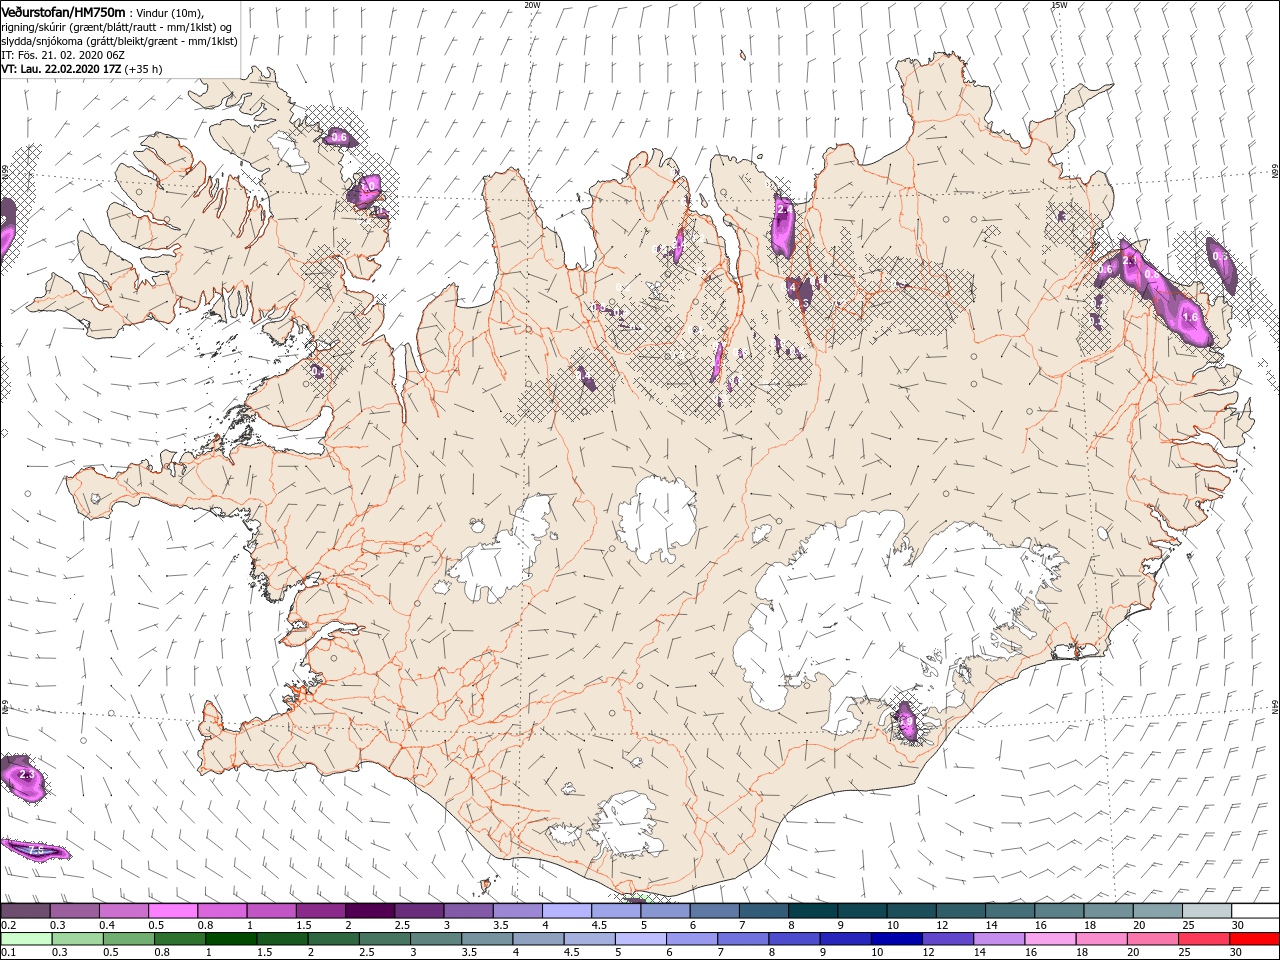The image size is (1280, 960).
Task: Click the '20W' longitude label
Action: tap(532, 5)
